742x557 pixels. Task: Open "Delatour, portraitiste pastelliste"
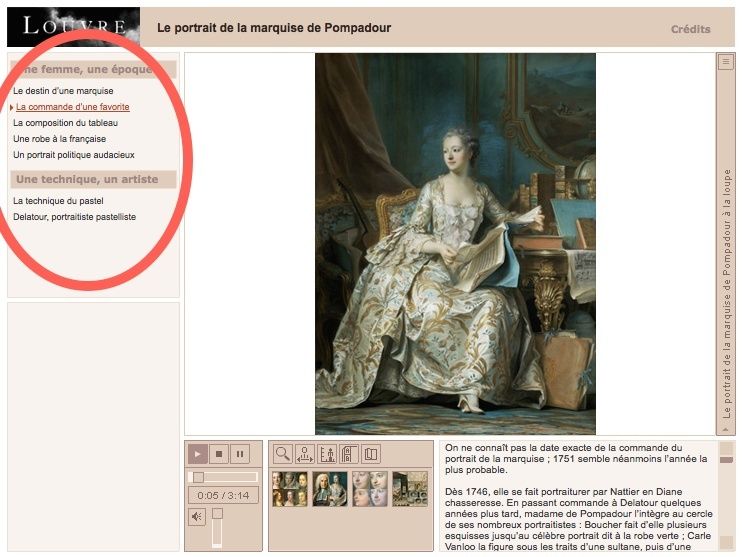[74, 217]
